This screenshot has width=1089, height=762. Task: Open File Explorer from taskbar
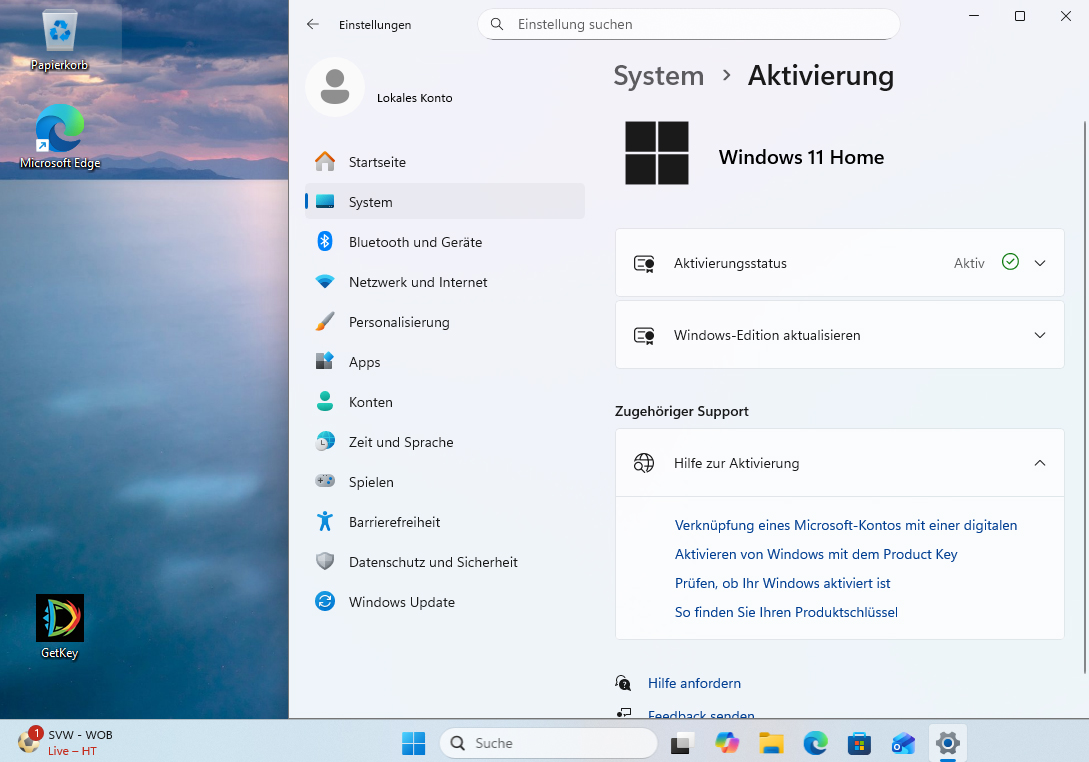point(770,743)
